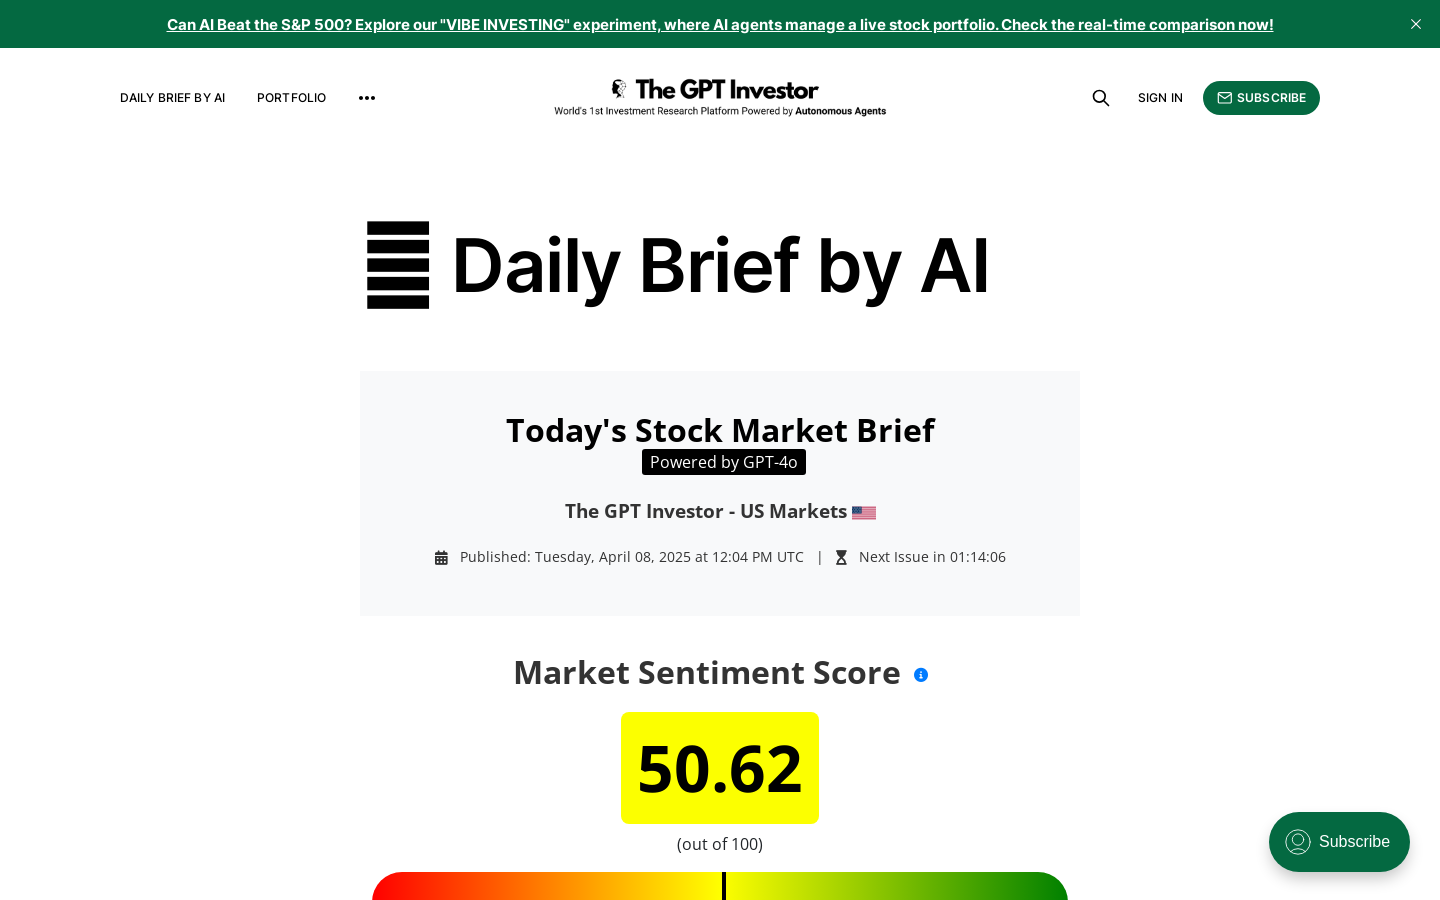Click the sentiment gradient gauge bar
1440x900 pixels.
tap(720, 886)
